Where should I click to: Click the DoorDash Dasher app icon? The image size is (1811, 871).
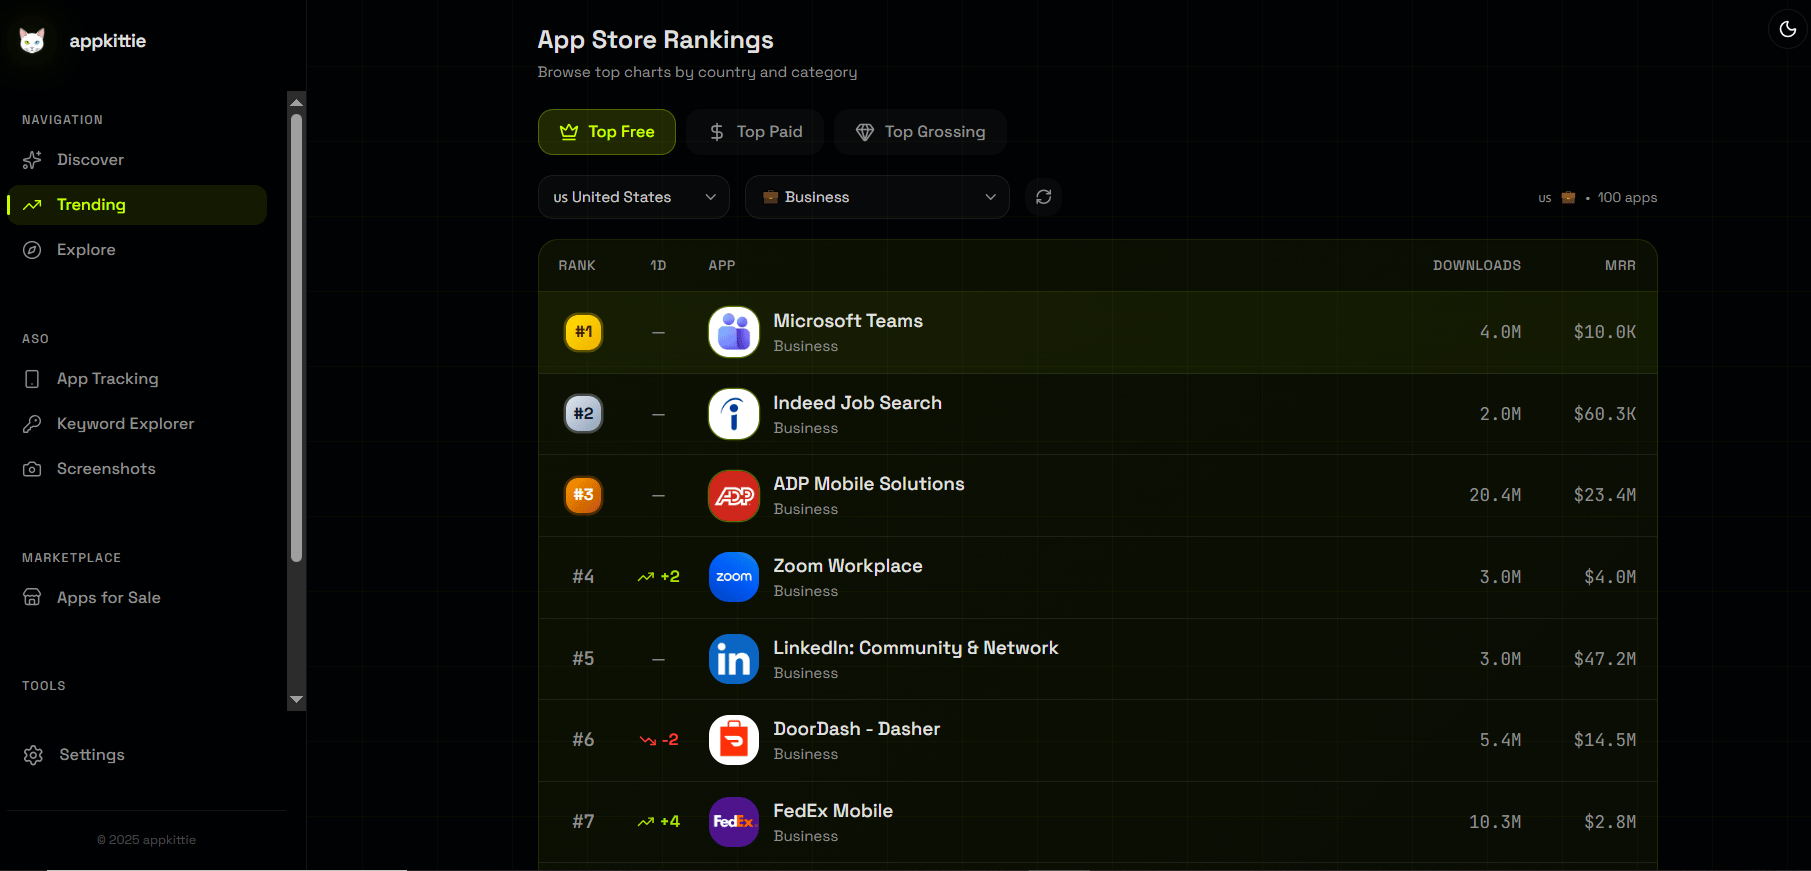click(734, 740)
